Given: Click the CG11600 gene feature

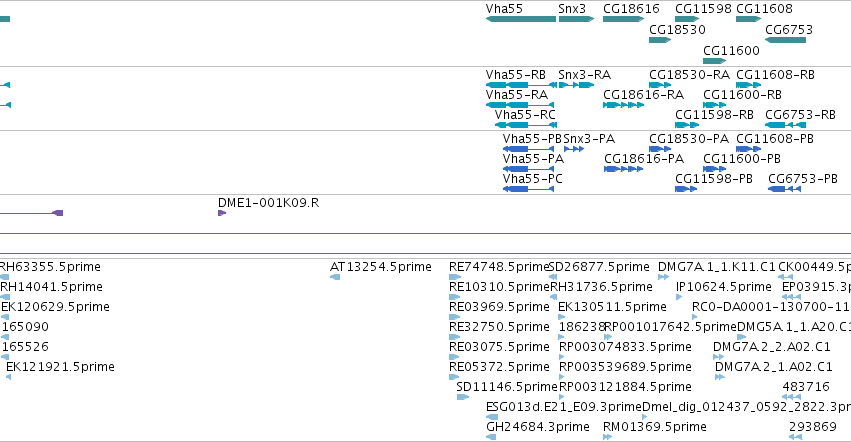Looking at the screenshot, I should (714, 61).
